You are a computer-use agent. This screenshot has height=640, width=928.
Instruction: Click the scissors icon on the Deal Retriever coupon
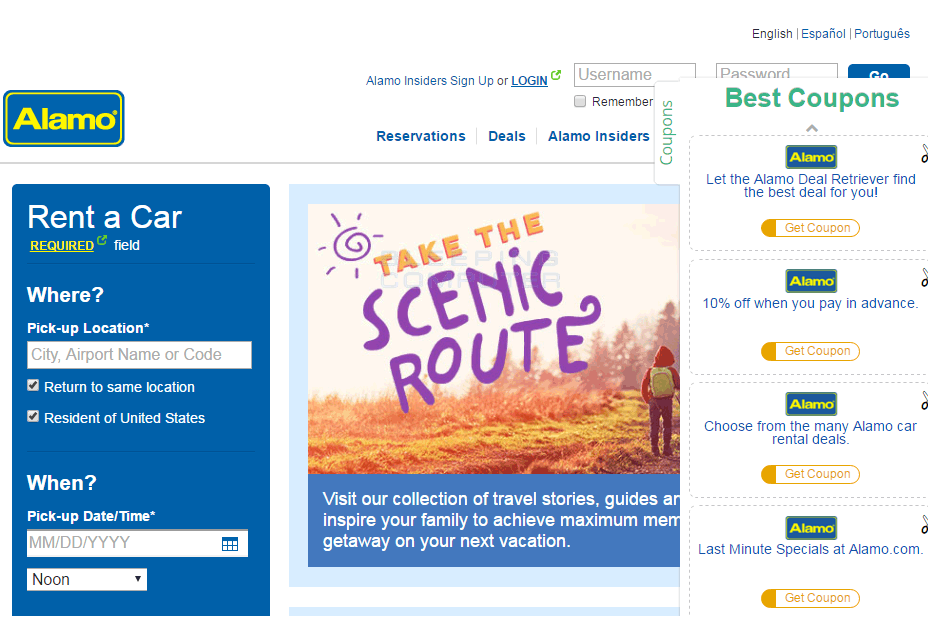click(923, 155)
